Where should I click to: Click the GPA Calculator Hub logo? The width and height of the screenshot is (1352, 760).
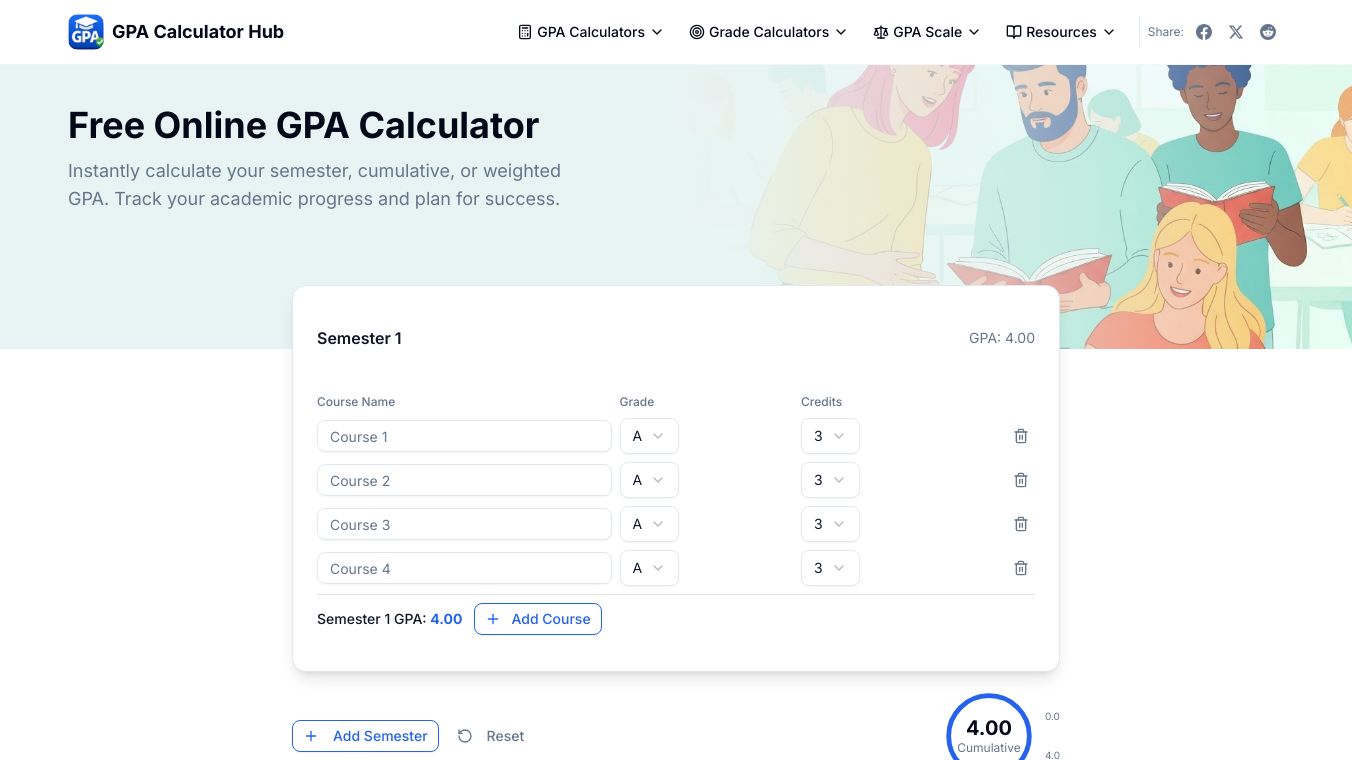coord(175,31)
